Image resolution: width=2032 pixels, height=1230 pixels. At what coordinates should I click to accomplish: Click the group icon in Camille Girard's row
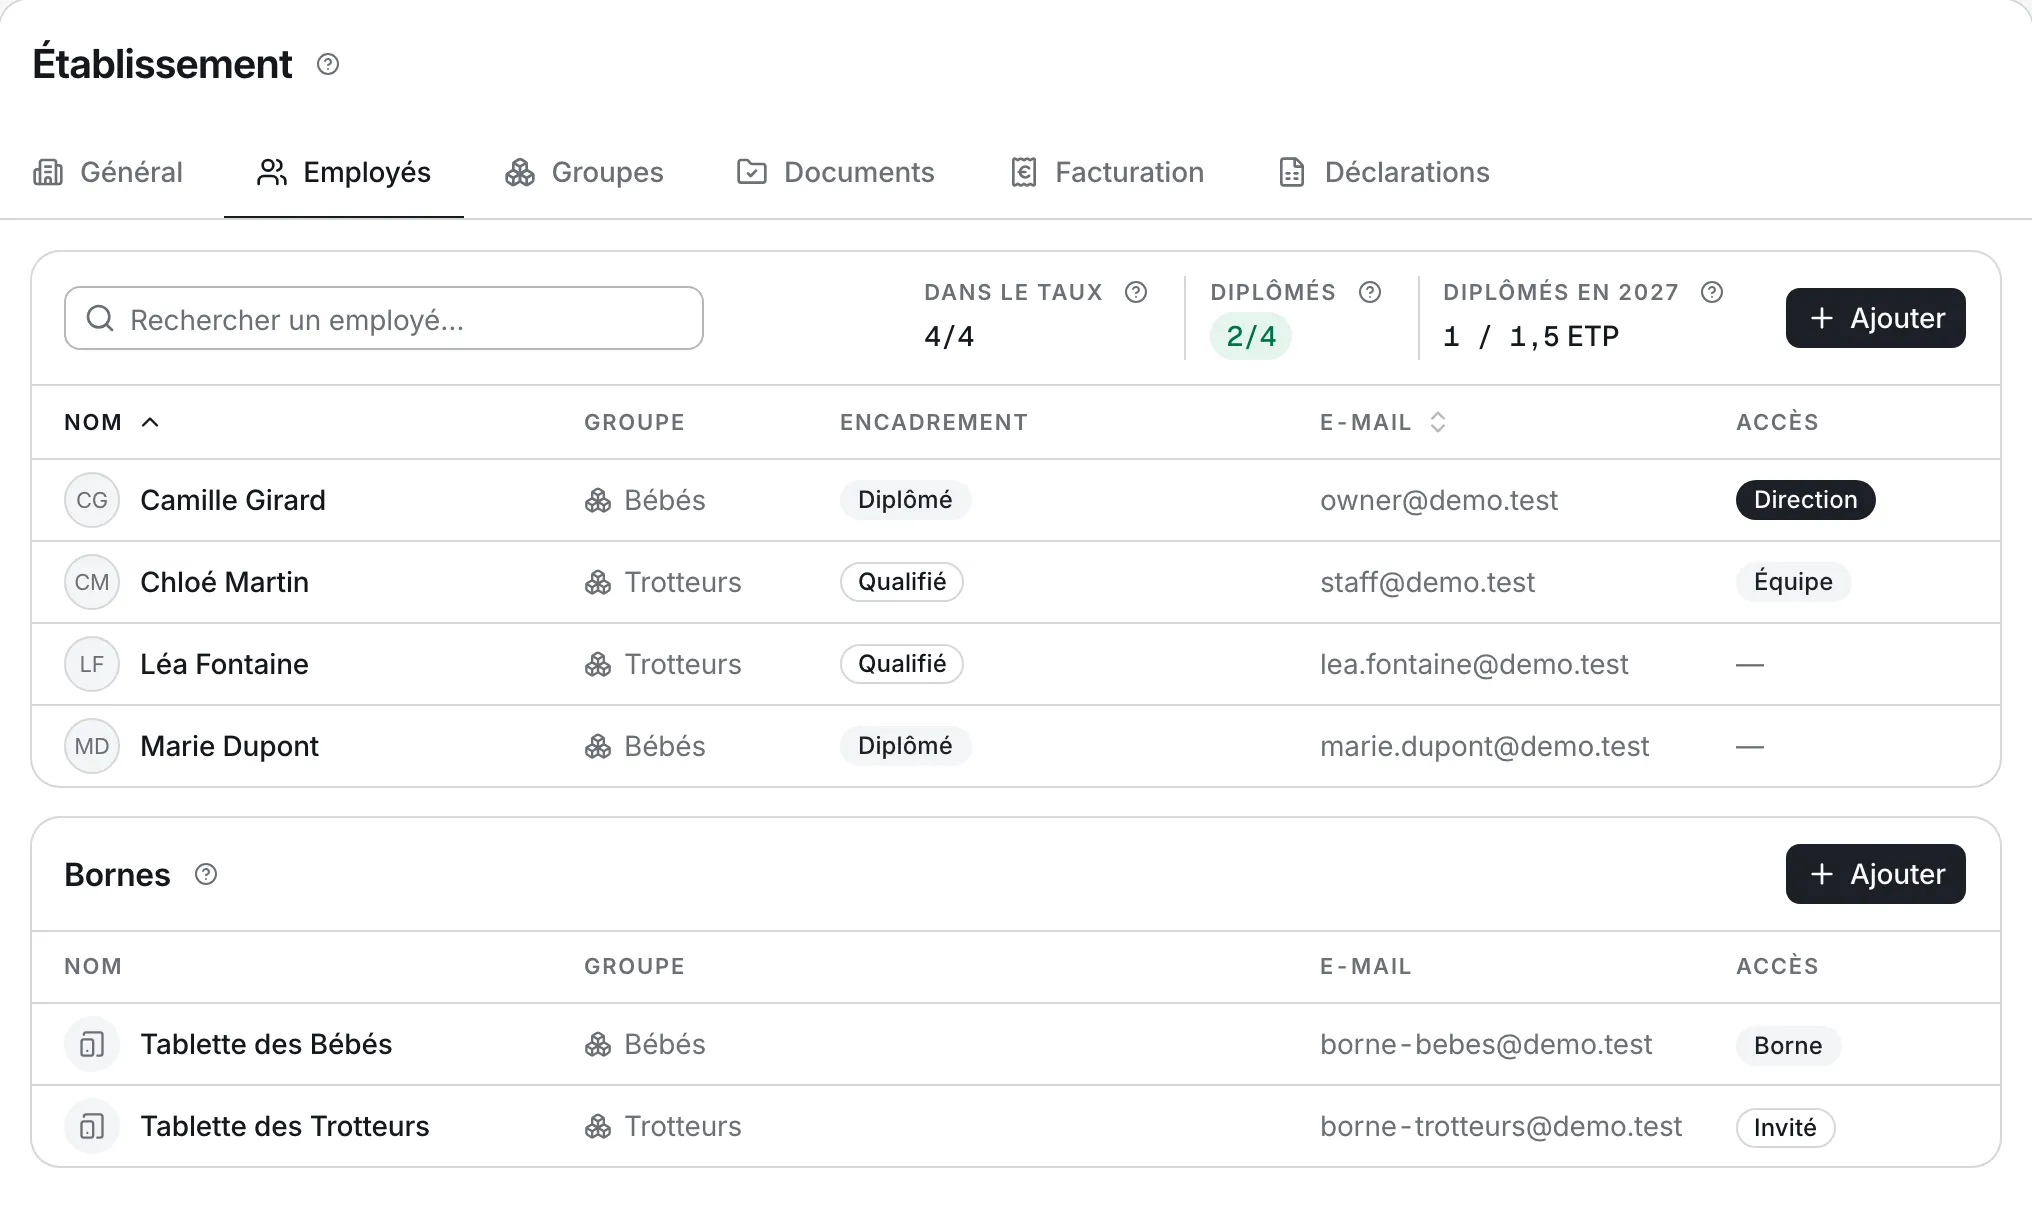click(598, 500)
